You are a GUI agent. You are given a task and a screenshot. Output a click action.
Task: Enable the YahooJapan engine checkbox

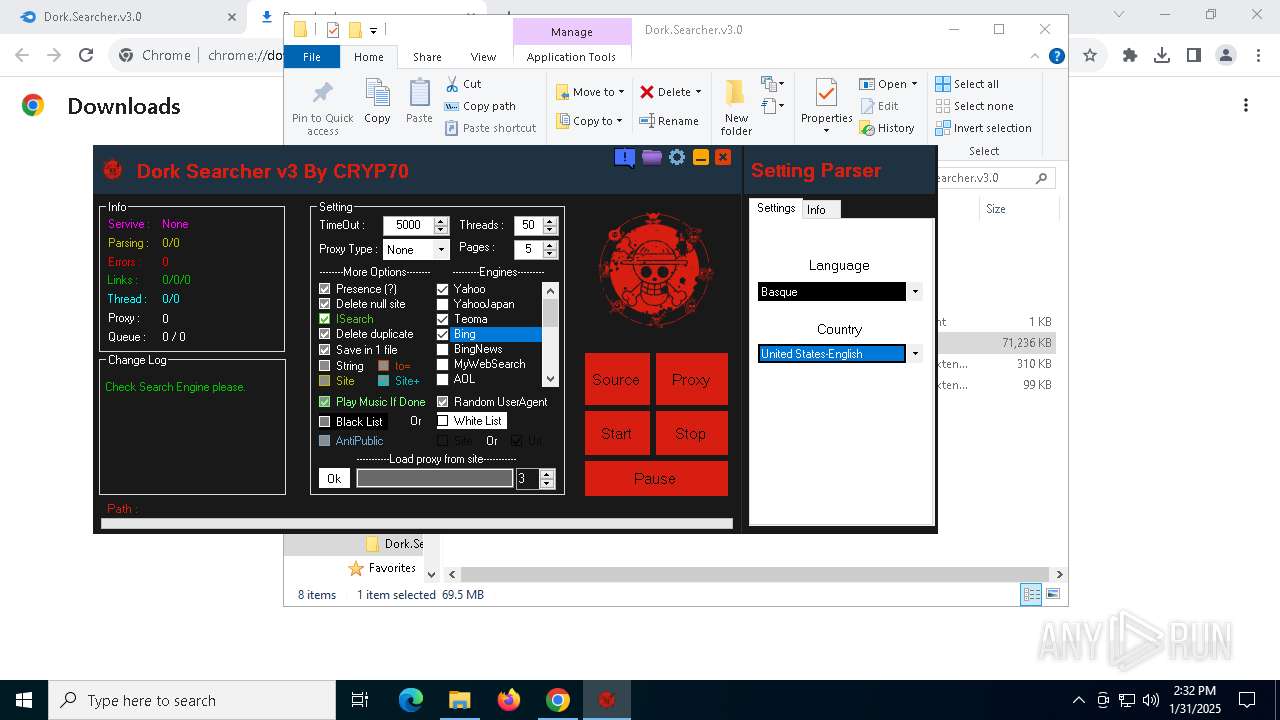pyautogui.click(x=443, y=303)
